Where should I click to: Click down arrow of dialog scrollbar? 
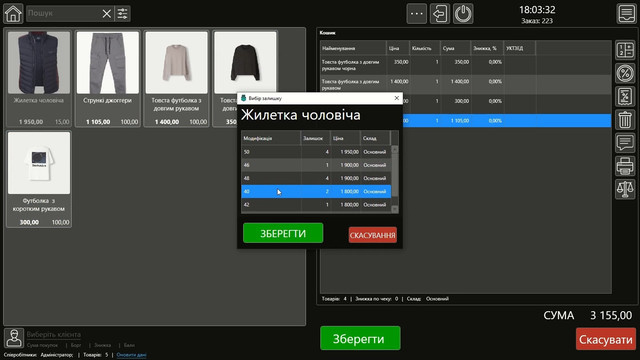(394, 209)
